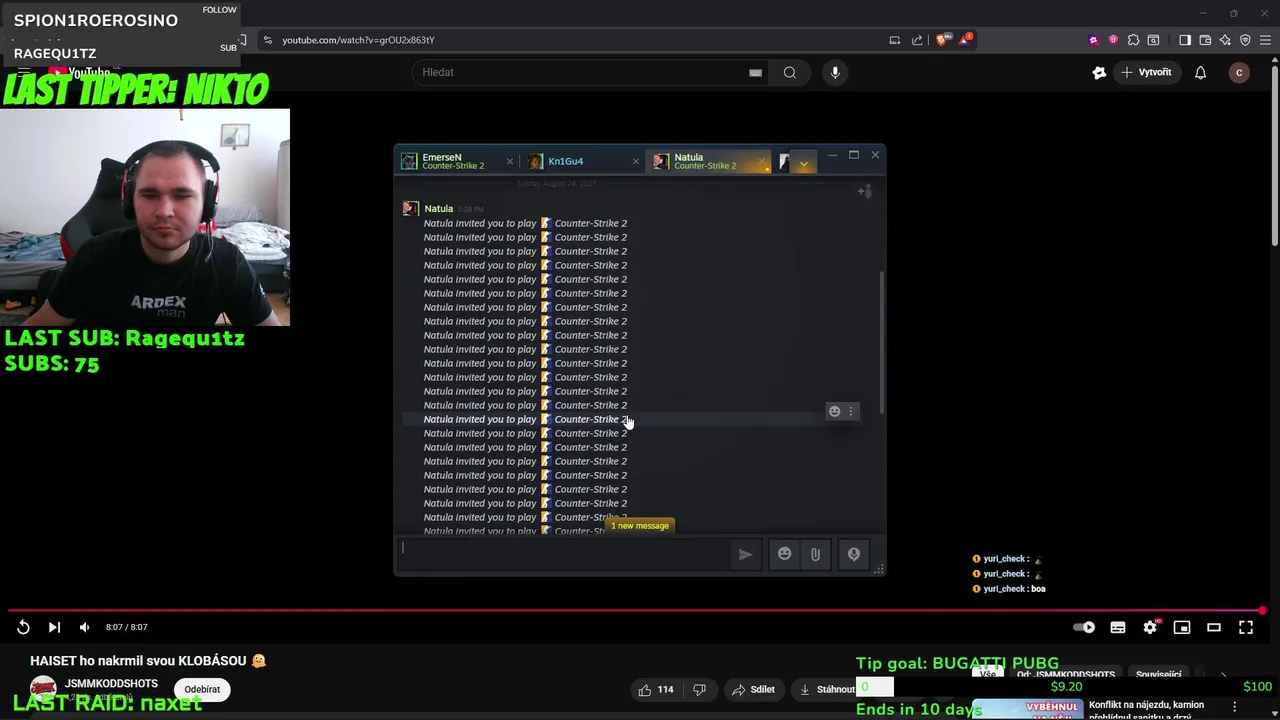The height and width of the screenshot is (720, 1280).
Task: Click the red video progress bar
Action: pos(636,610)
